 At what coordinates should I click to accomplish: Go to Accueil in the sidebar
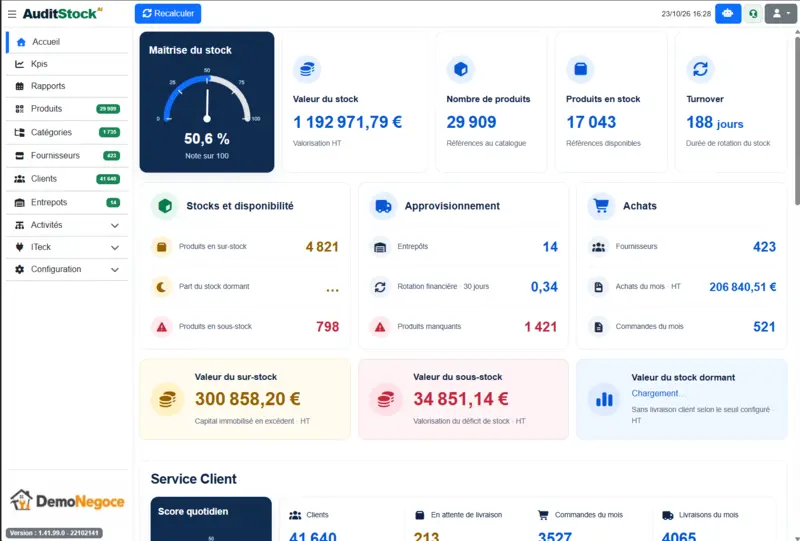pyautogui.click(x=67, y=42)
